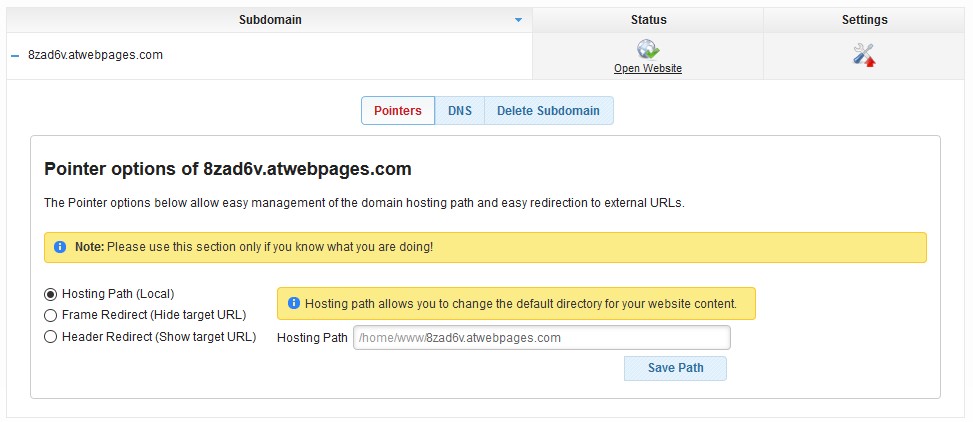Collapse the 8zad6v.atwebpages.com row with the minus icon
Screen dimensions: 973x422
(x=15, y=56)
